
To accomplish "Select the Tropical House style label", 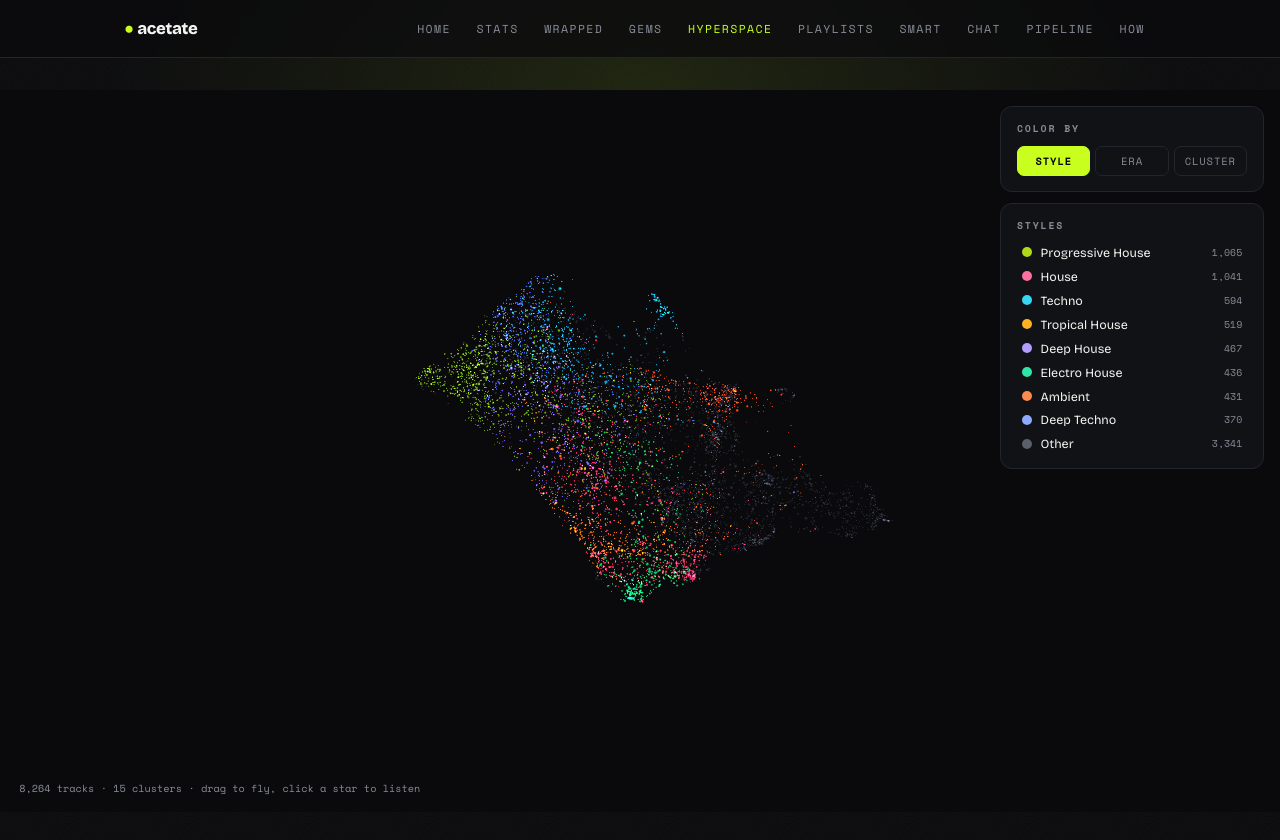I will [x=1084, y=325].
